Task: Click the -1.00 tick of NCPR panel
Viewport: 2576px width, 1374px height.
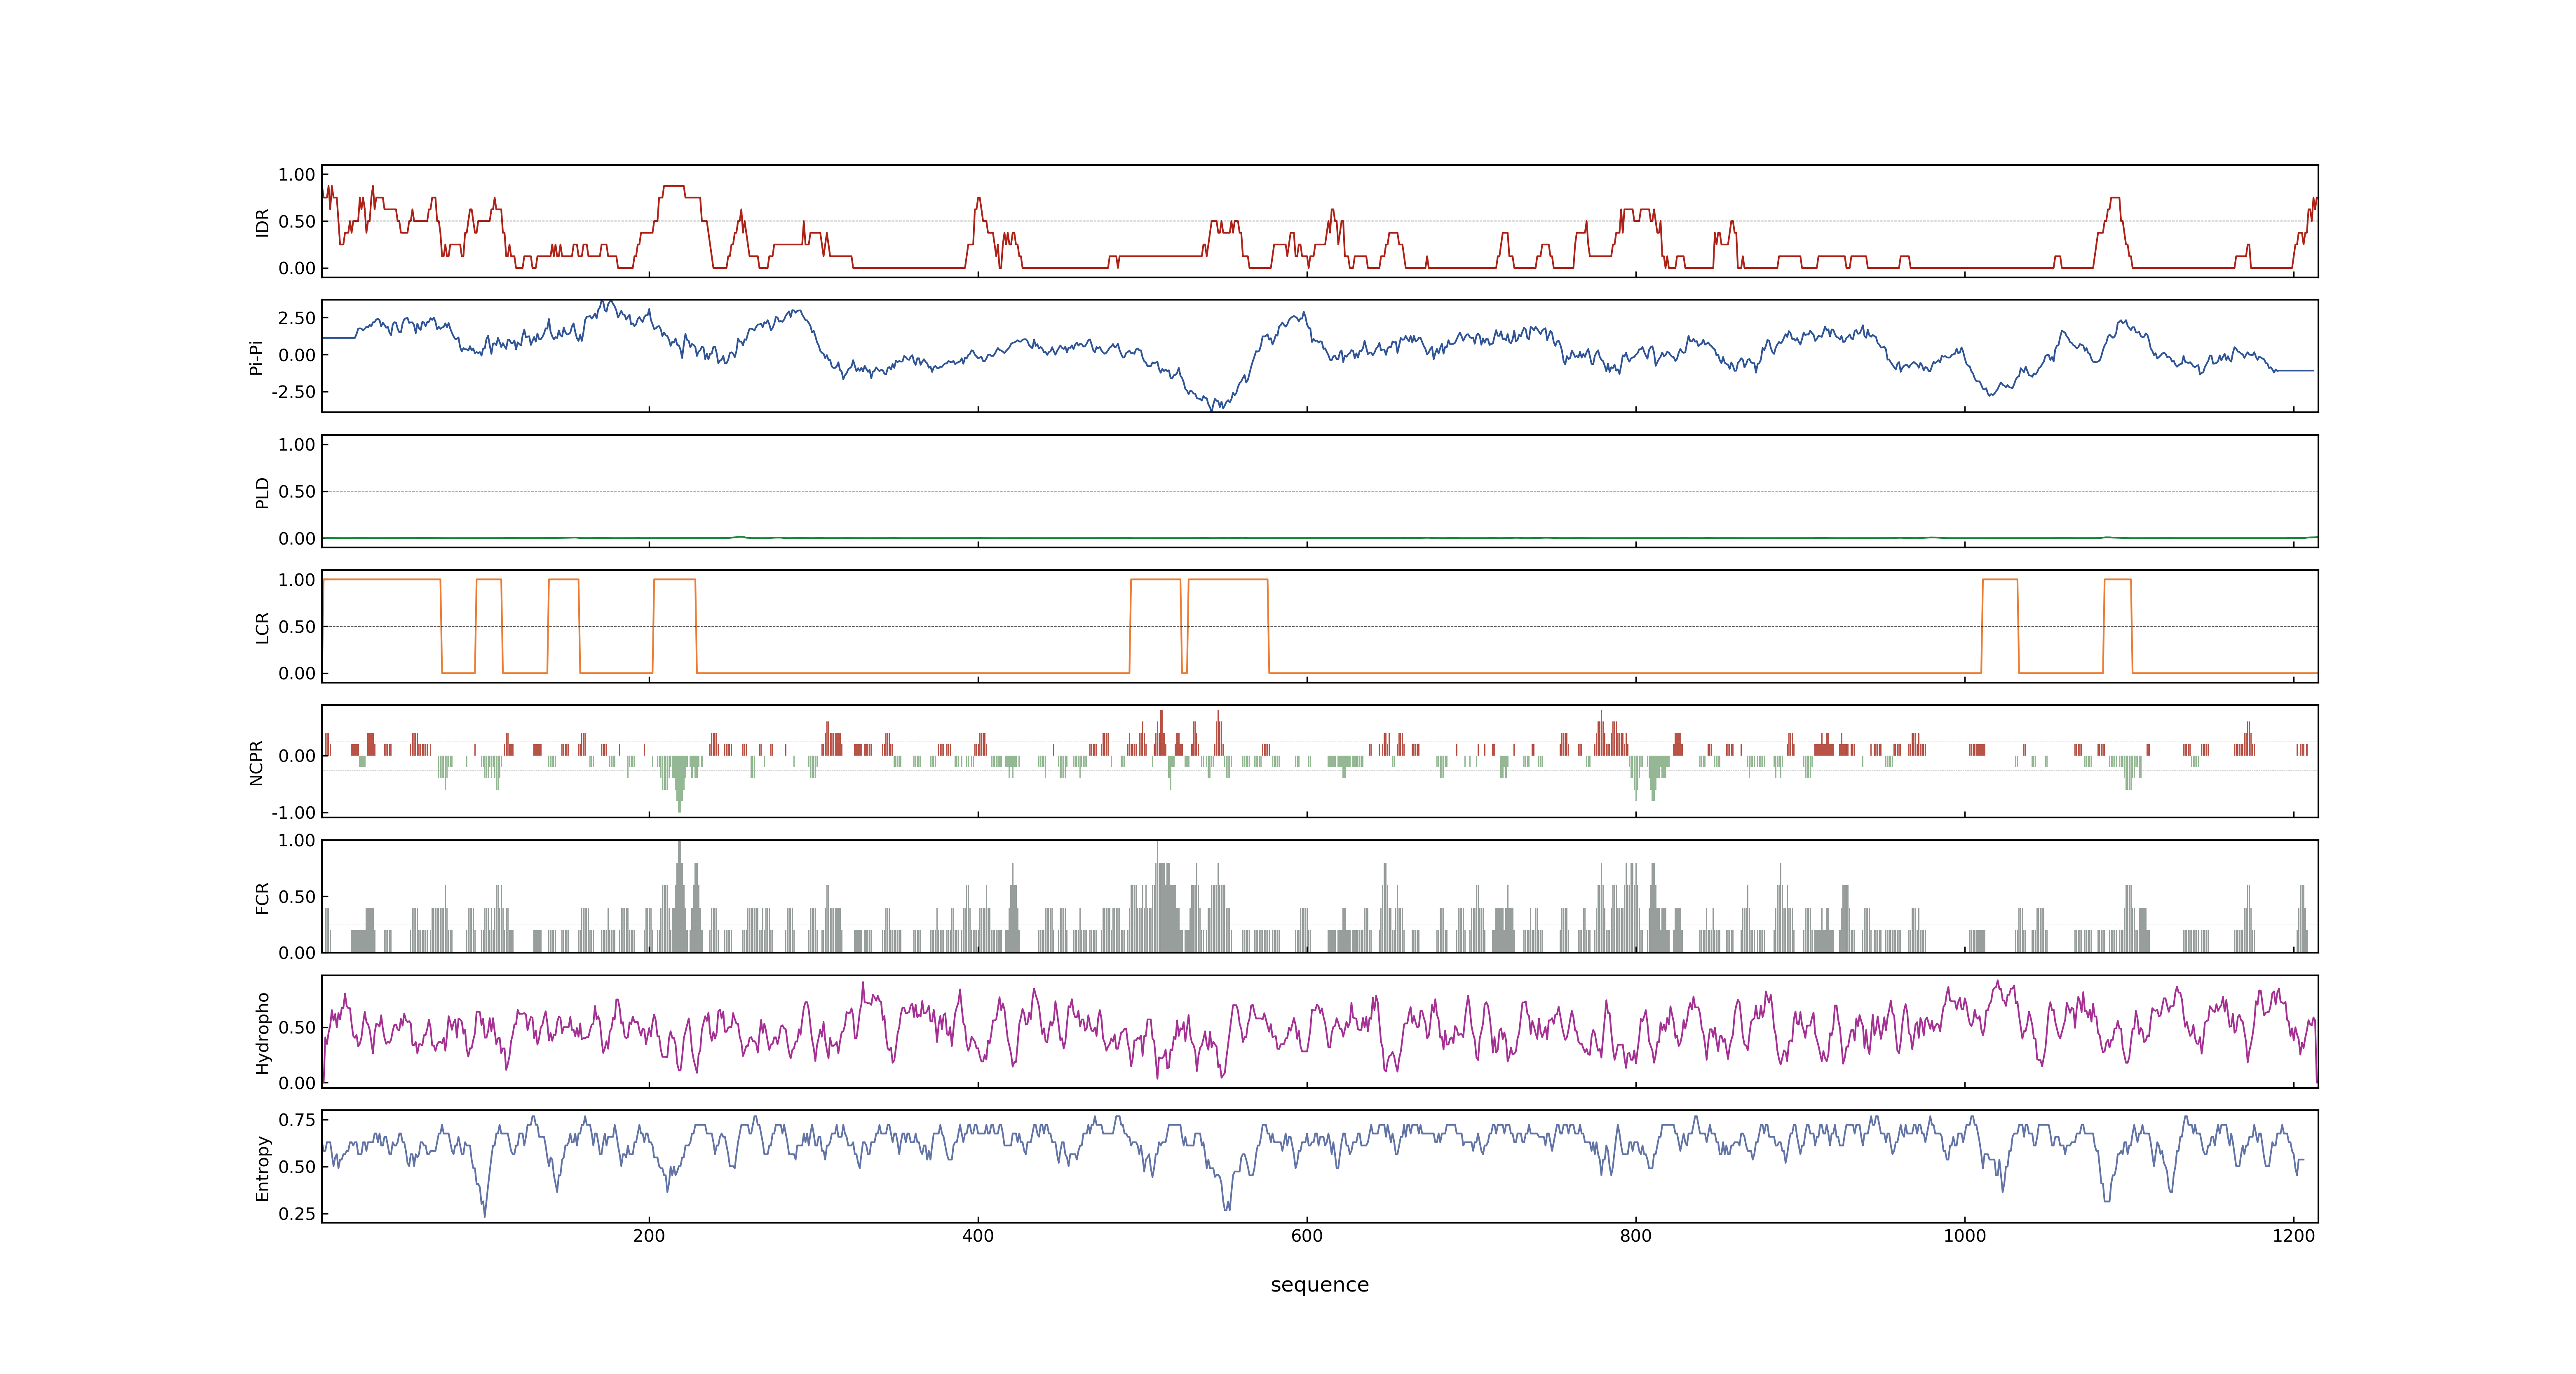Action: coord(294,813)
